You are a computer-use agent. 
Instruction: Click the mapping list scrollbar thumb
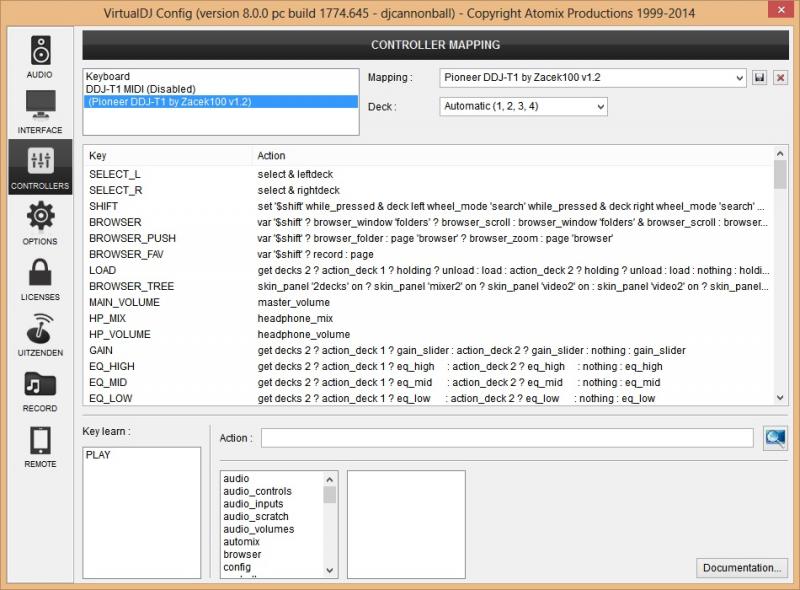click(780, 175)
